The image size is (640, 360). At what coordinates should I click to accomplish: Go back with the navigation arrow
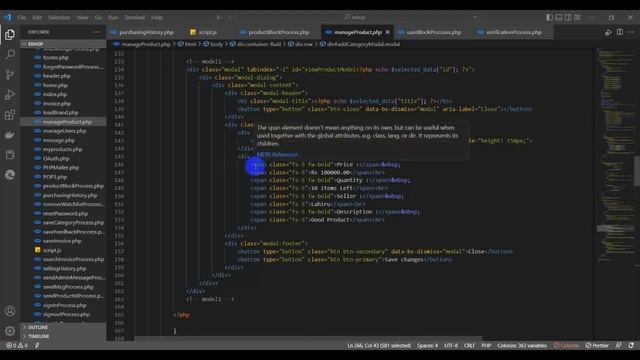point(219,18)
